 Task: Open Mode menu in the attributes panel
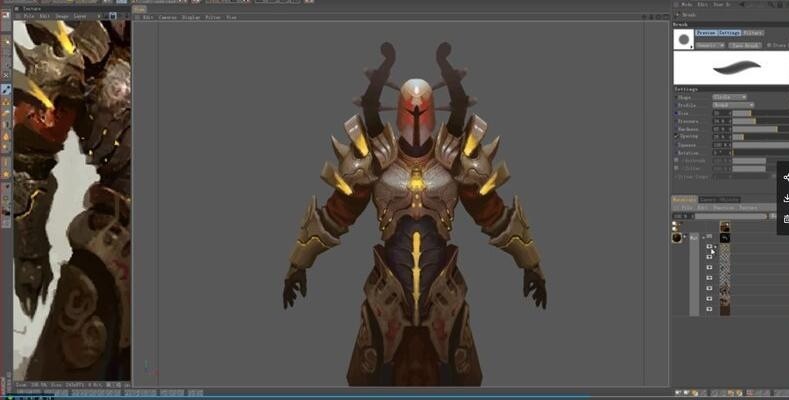coord(686,4)
